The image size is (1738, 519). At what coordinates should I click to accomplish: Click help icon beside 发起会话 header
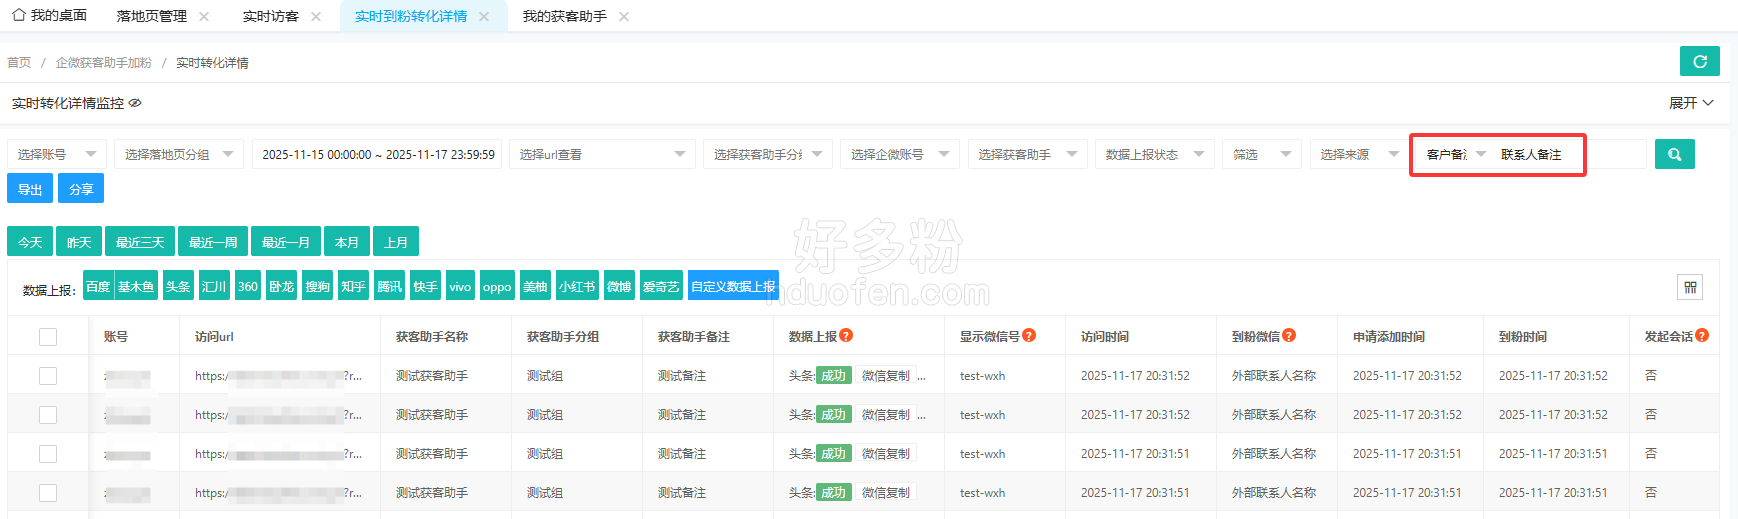[x=1702, y=336]
